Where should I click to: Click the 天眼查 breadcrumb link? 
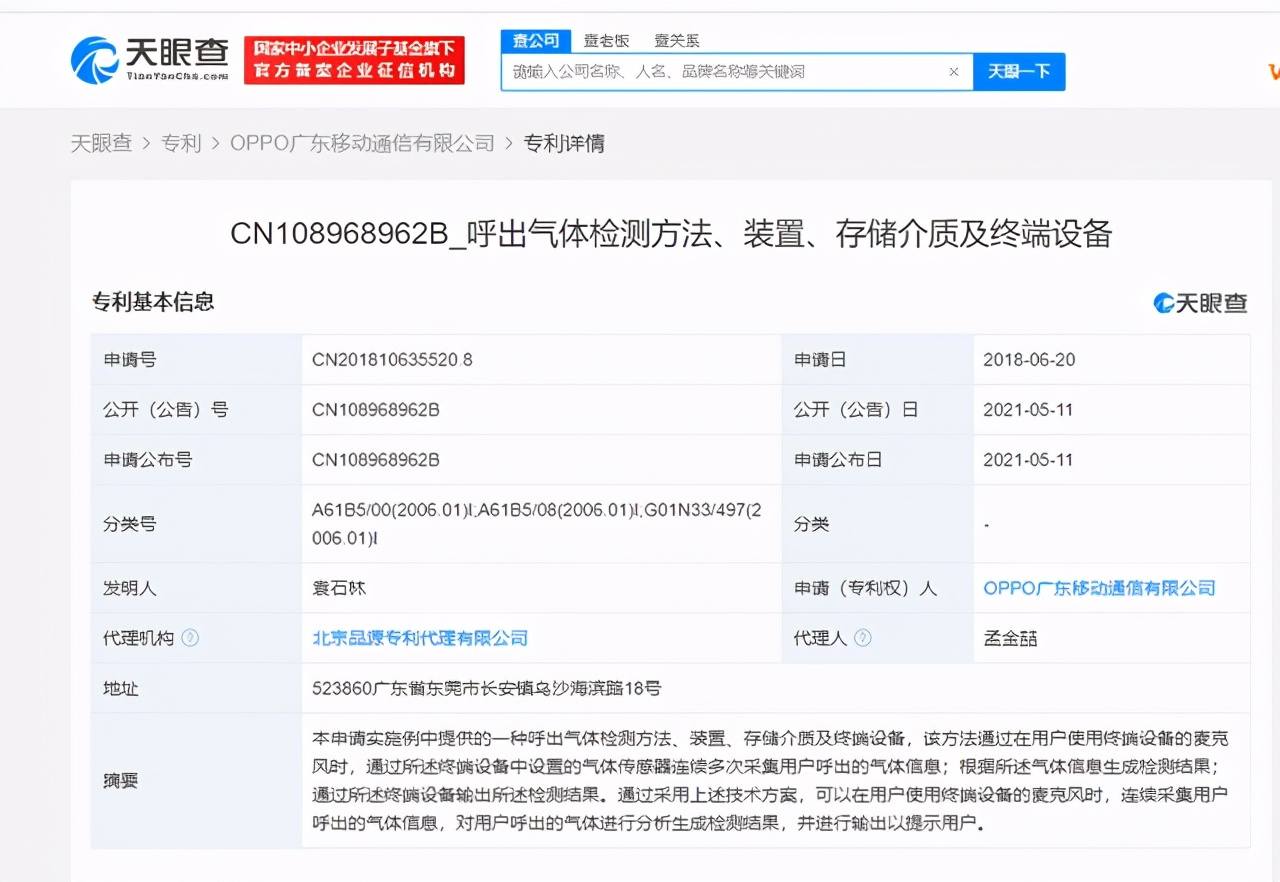point(102,143)
